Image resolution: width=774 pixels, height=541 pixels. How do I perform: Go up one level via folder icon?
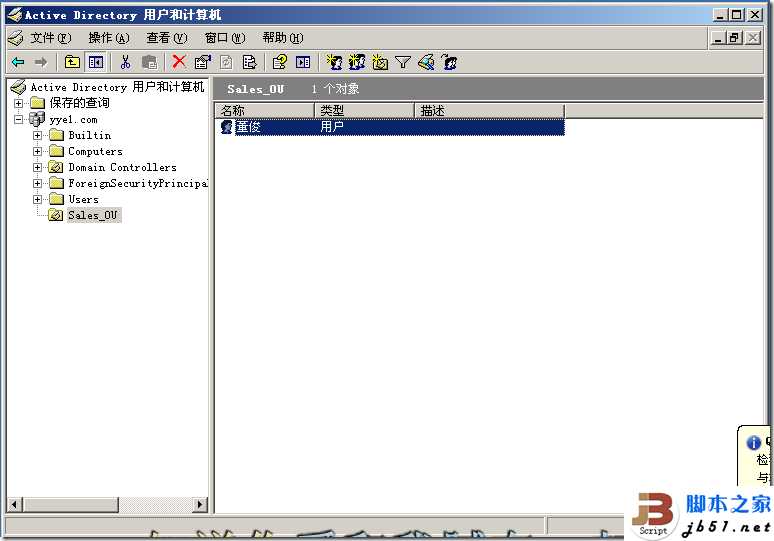click(x=73, y=62)
